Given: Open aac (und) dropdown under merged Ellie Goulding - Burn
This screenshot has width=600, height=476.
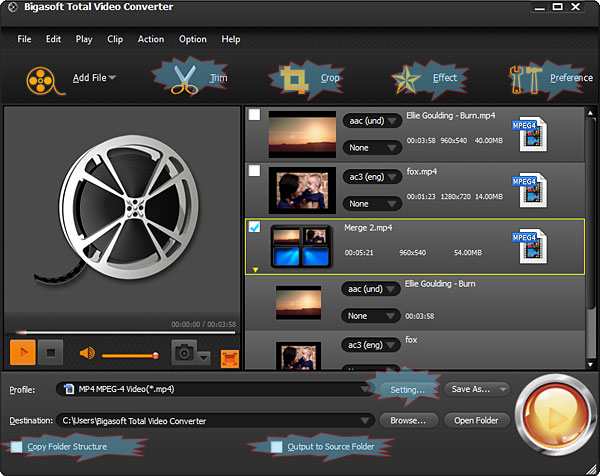Looking at the screenshot, I should (x=370, y=289).
